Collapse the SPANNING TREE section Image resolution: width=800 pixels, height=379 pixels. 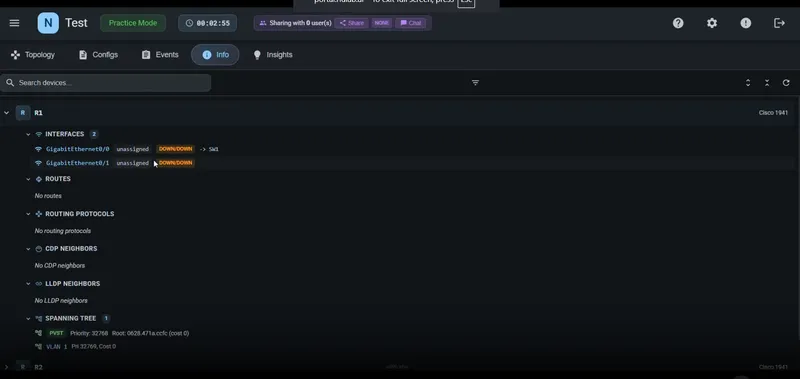coord(28,318)
